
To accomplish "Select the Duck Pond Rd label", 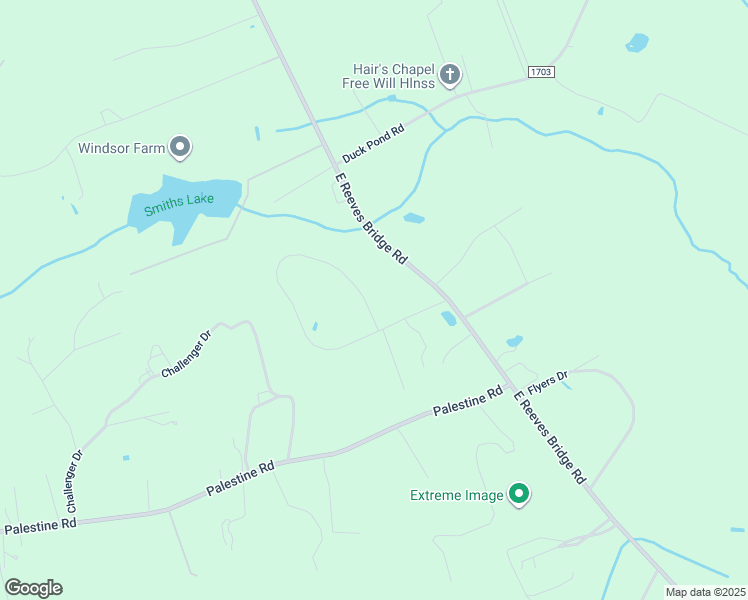I will tap(374, 143).
